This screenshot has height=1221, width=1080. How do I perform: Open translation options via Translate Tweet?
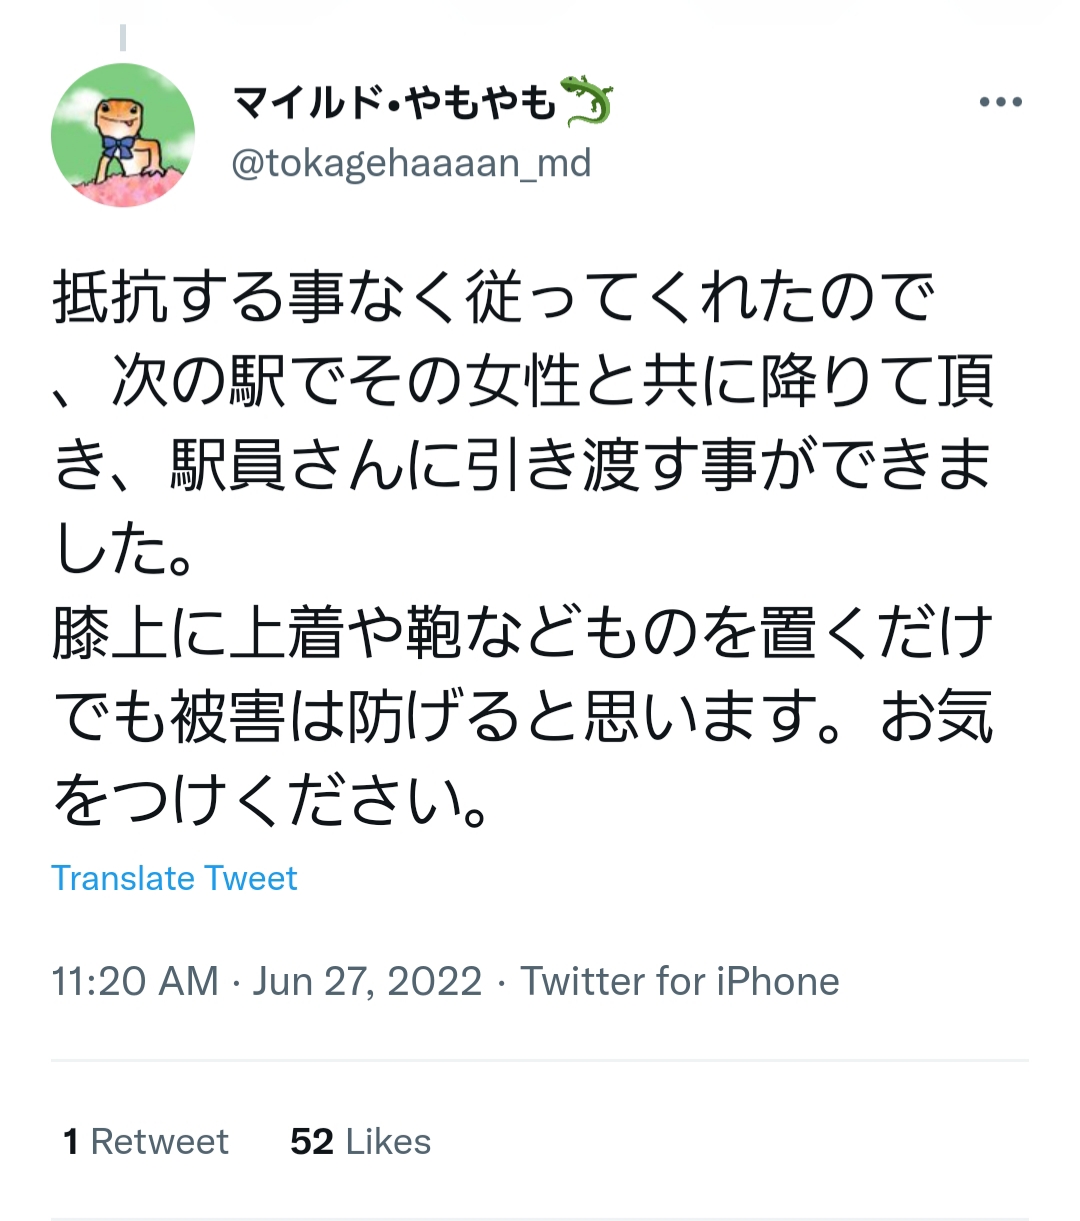point(175,878)
